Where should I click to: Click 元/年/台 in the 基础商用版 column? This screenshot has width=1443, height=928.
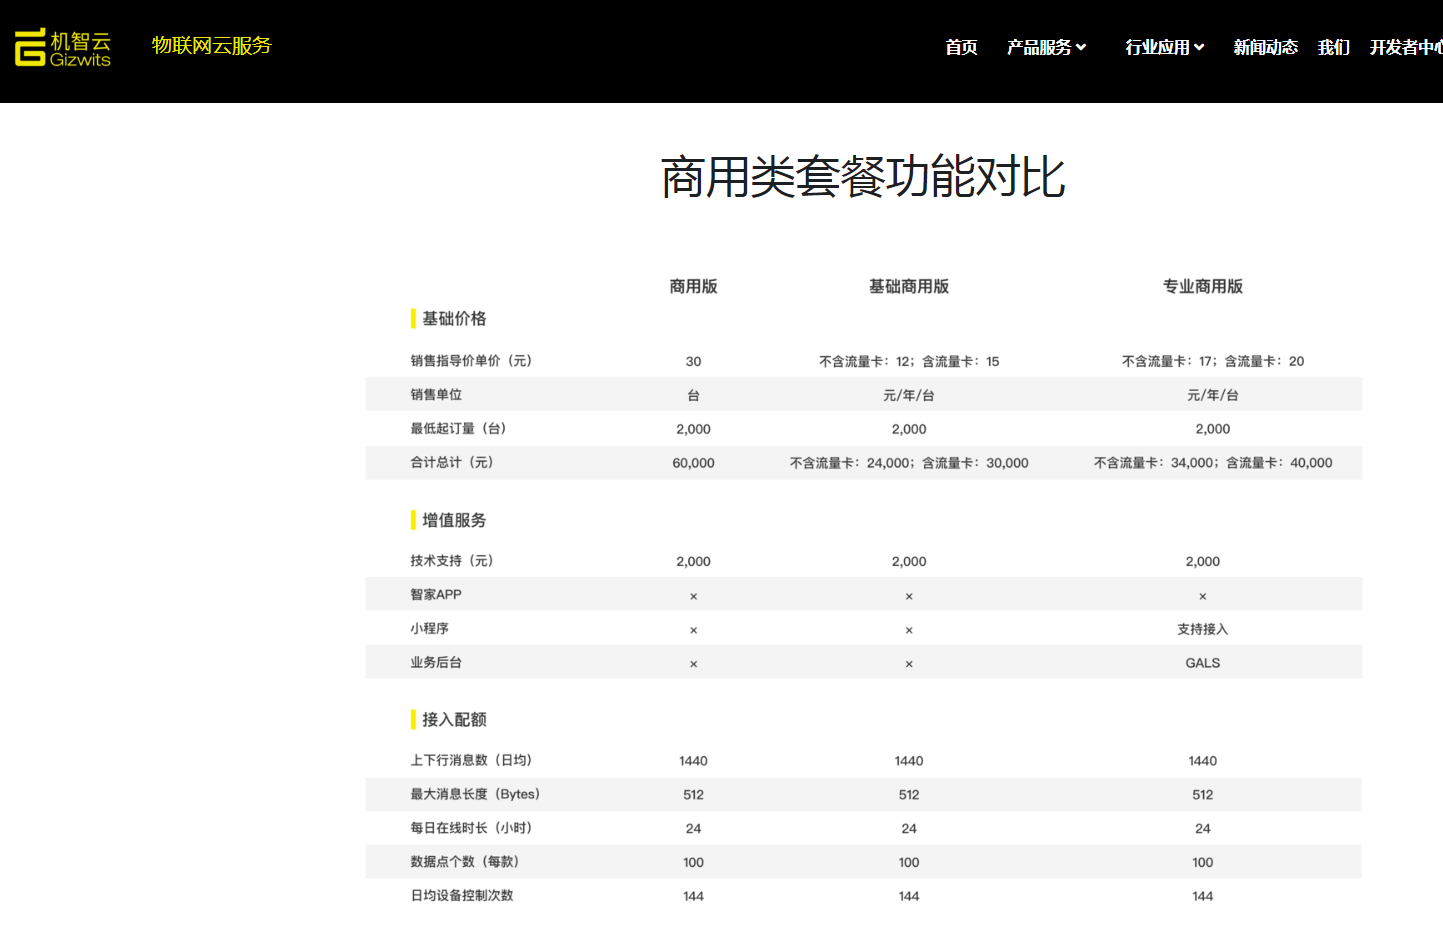tap(909, 395)
